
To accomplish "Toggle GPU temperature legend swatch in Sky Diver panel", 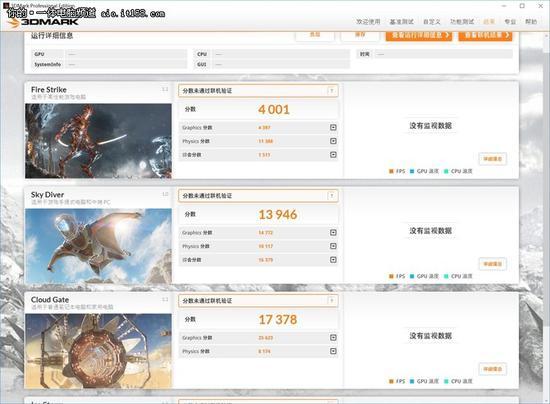I will [x=412, y=276].
